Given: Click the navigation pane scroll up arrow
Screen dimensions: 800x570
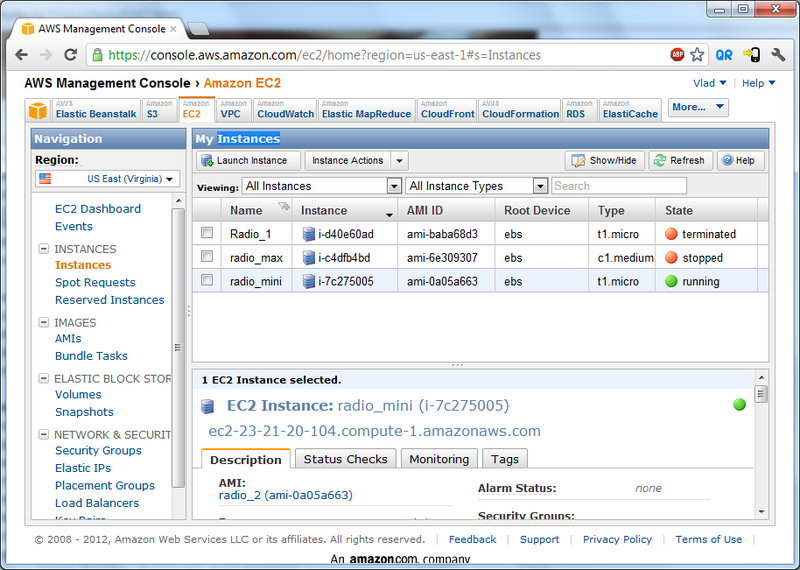Looking at the screenshot, I should pyautogui.click(x=178, y=201).
